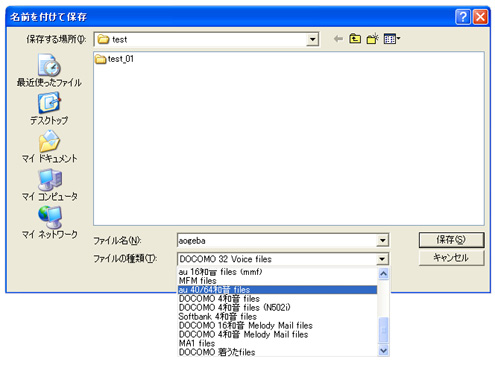
Task: Choose Softbank 4和音 files option
Action: click(x=278, y=316)
